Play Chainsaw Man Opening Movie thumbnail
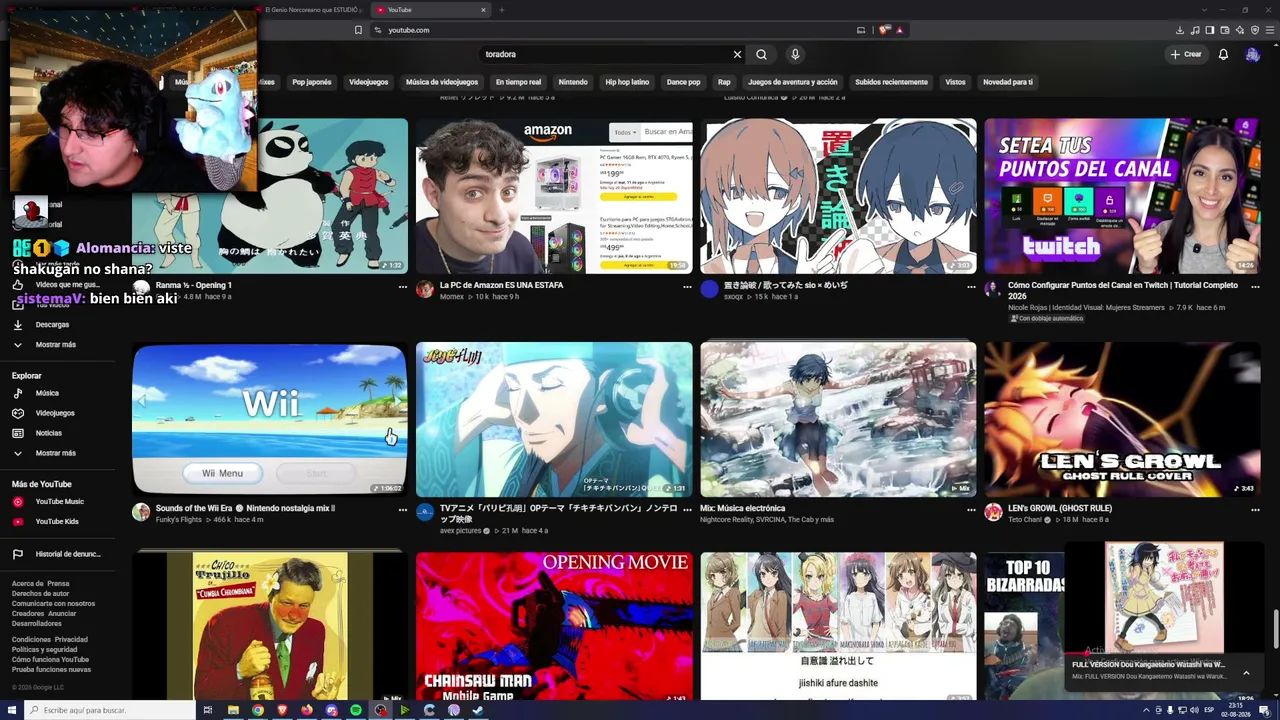 point(554,626)
